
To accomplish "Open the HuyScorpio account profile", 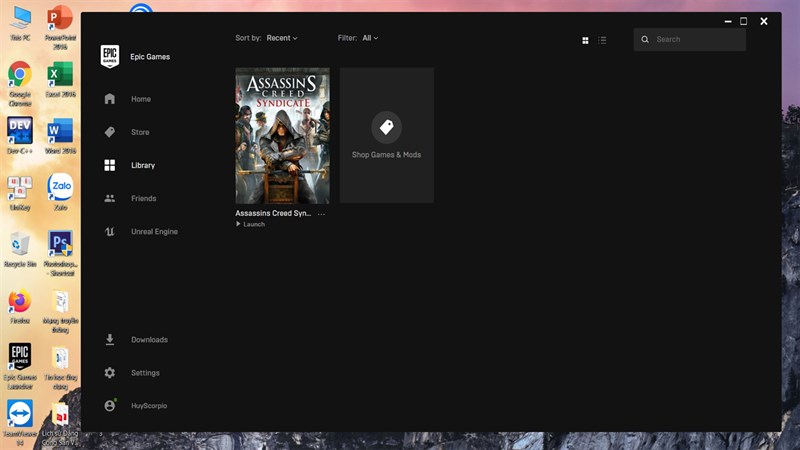I will 148,406.
